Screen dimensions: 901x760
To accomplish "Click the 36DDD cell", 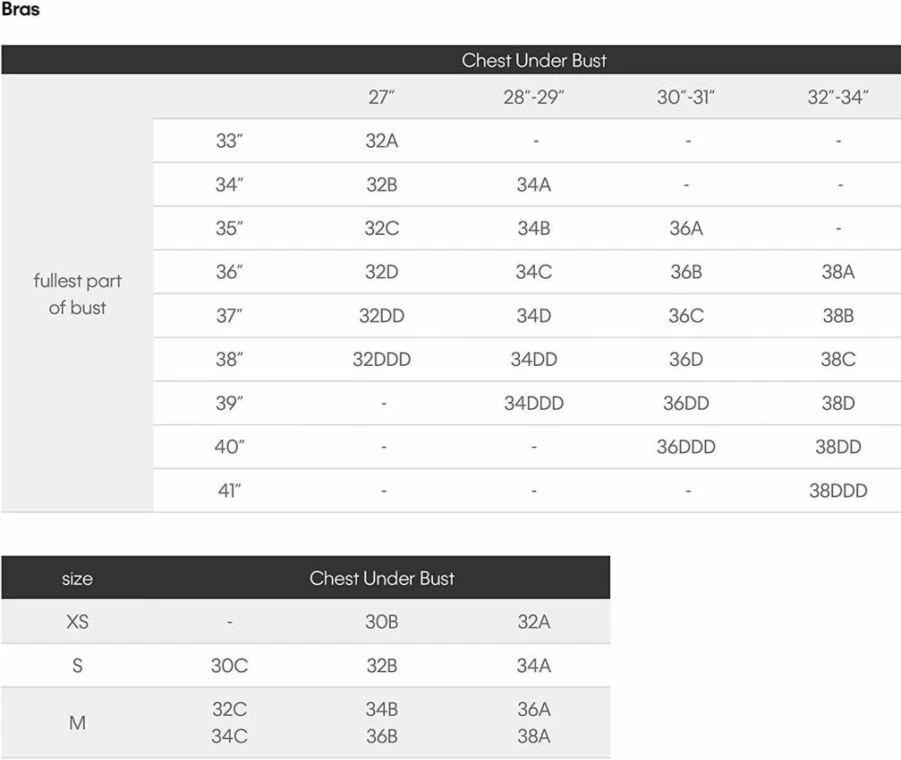I will (686, 447).
